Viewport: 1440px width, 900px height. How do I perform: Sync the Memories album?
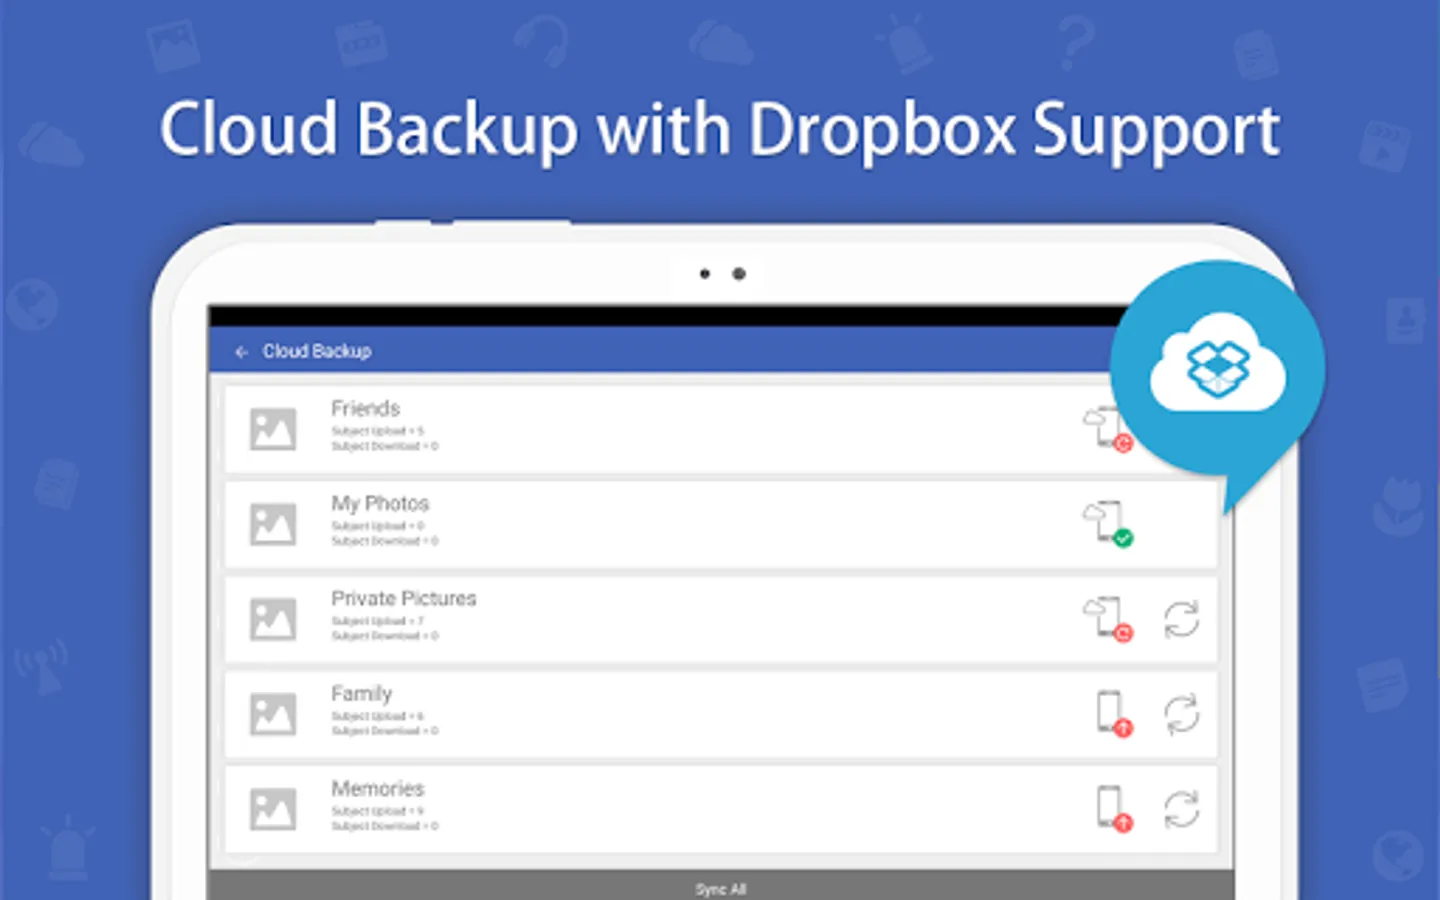[x=1181, y=809]
